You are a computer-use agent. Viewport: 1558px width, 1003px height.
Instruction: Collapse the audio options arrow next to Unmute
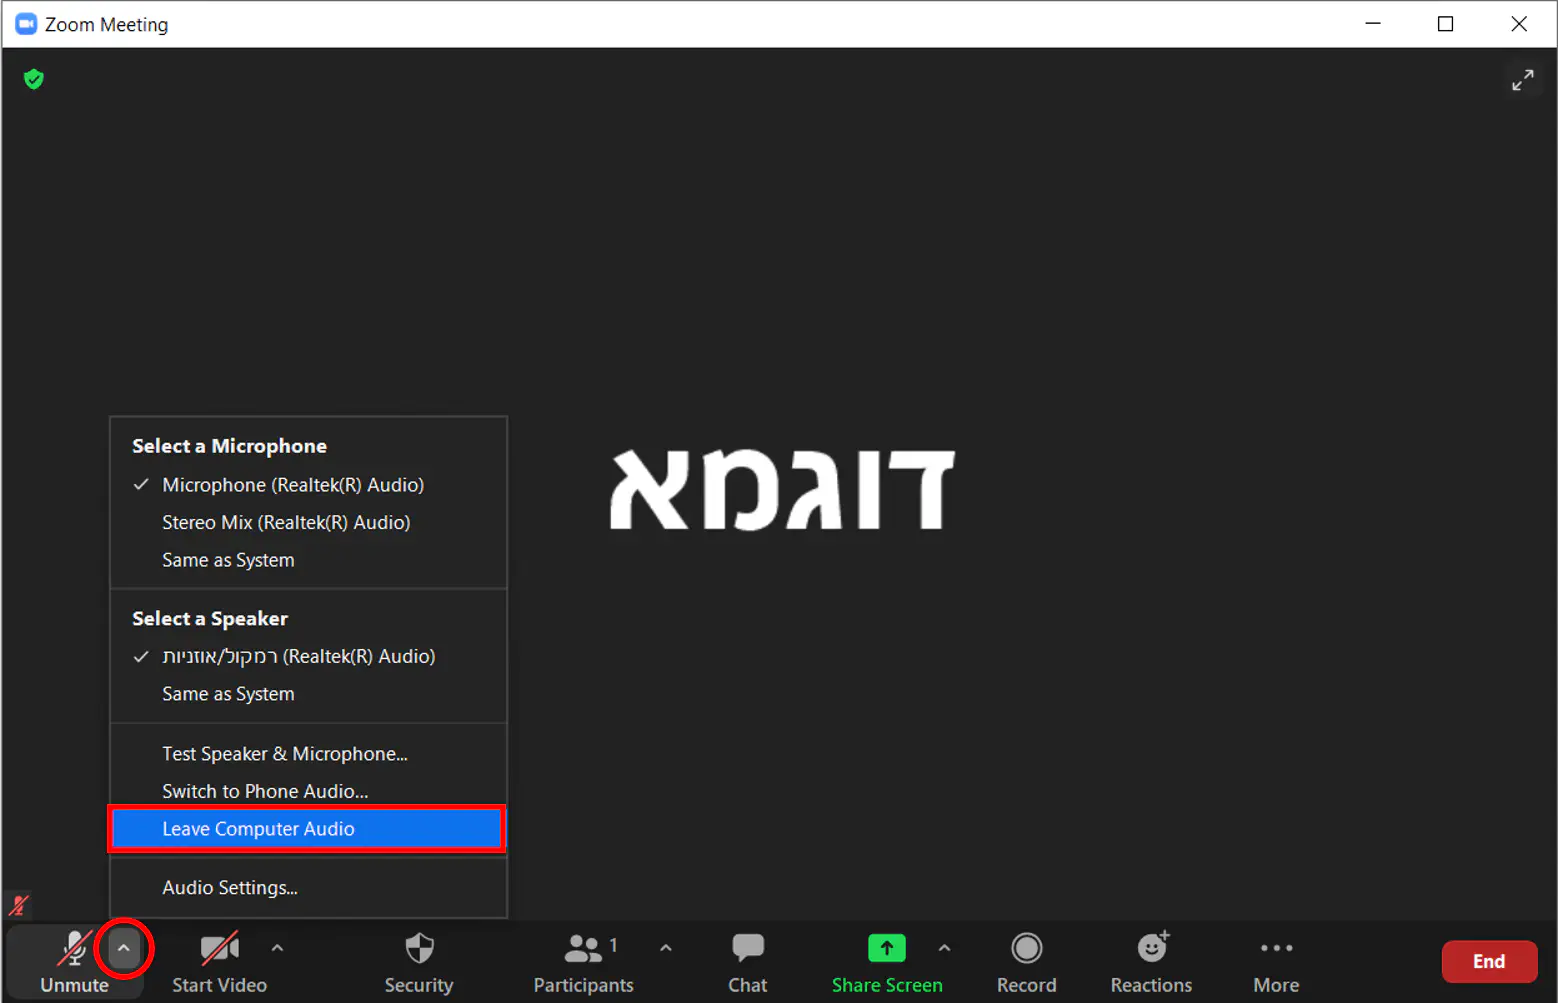click(x=124, y=948)
